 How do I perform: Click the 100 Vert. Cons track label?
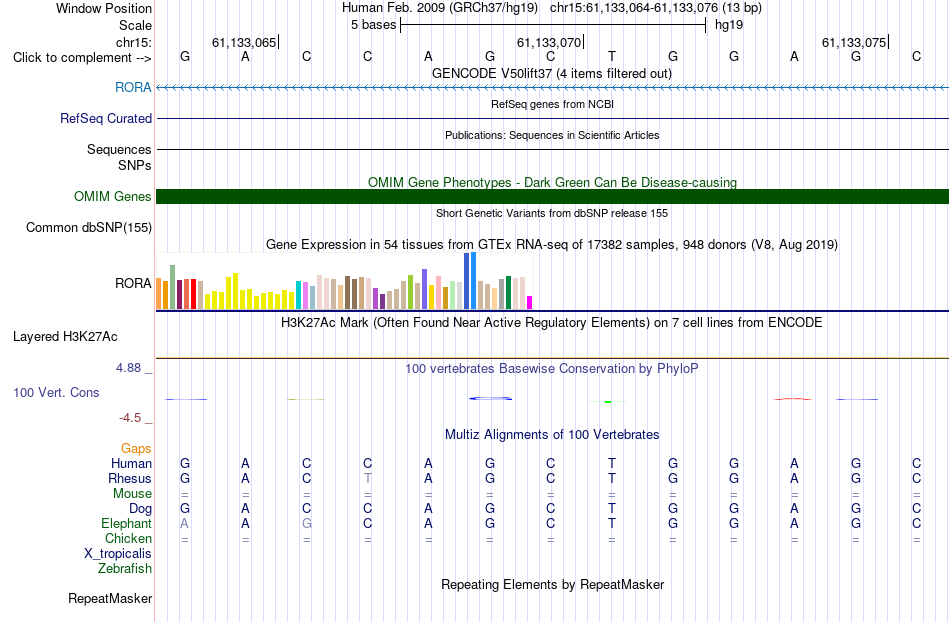56,392
